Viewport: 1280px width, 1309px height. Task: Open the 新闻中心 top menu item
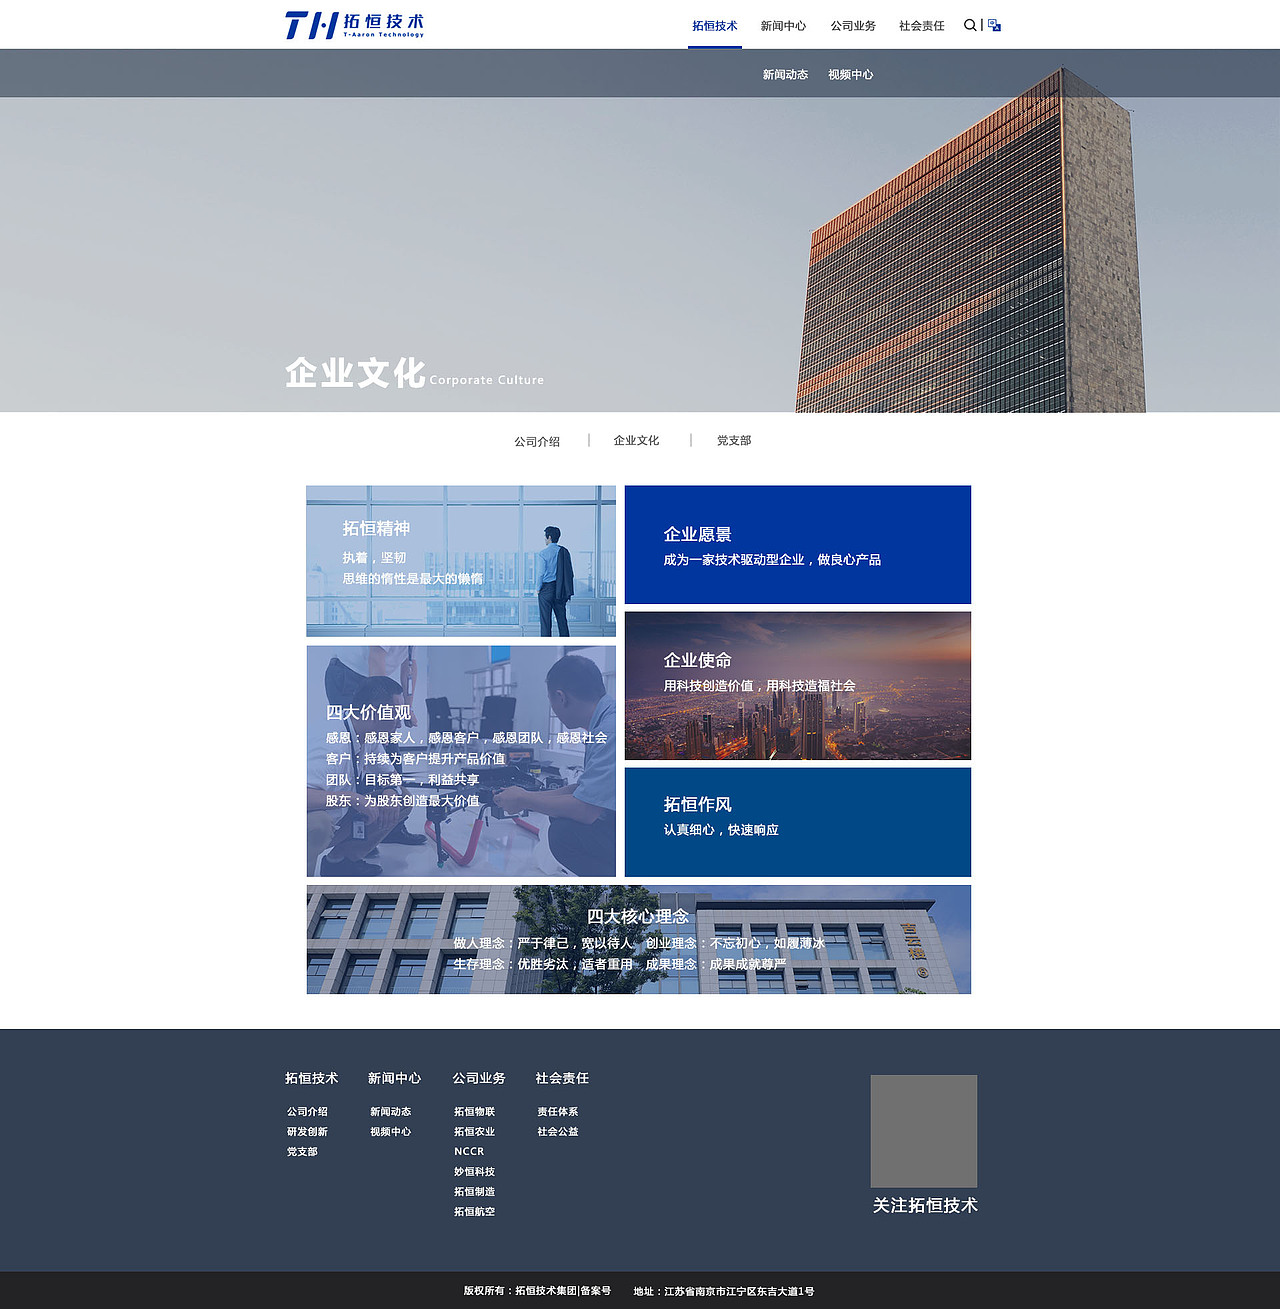pyautogui.click(x=783, y=26)
